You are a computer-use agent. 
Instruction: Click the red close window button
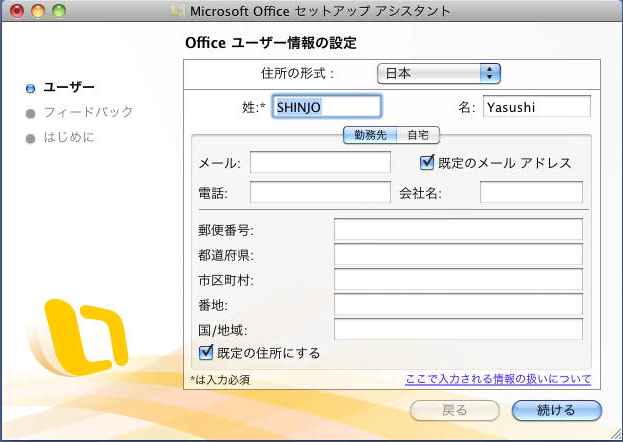click(x=17, y=11)
